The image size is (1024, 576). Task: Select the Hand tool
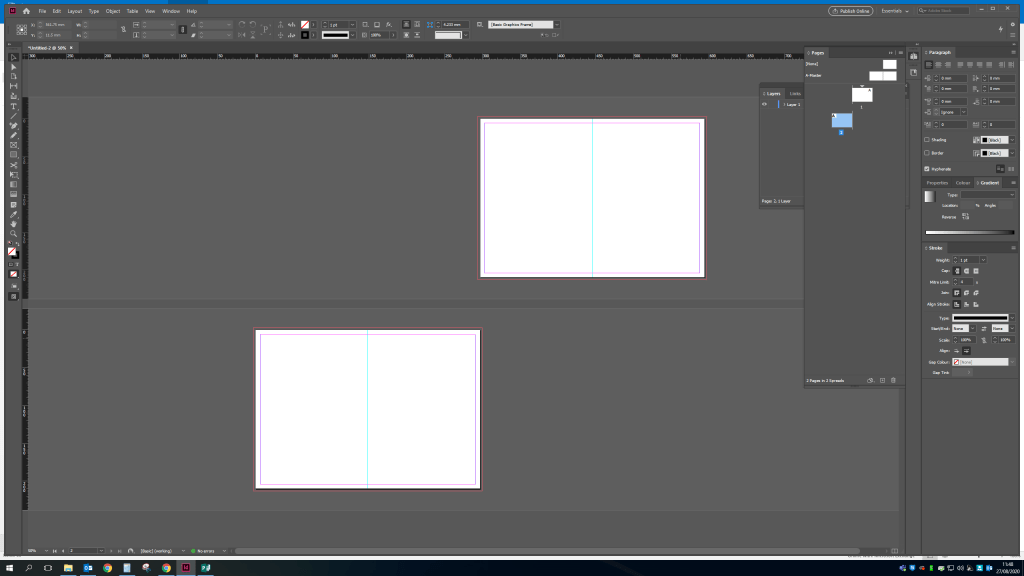click(x=13, y=223)
